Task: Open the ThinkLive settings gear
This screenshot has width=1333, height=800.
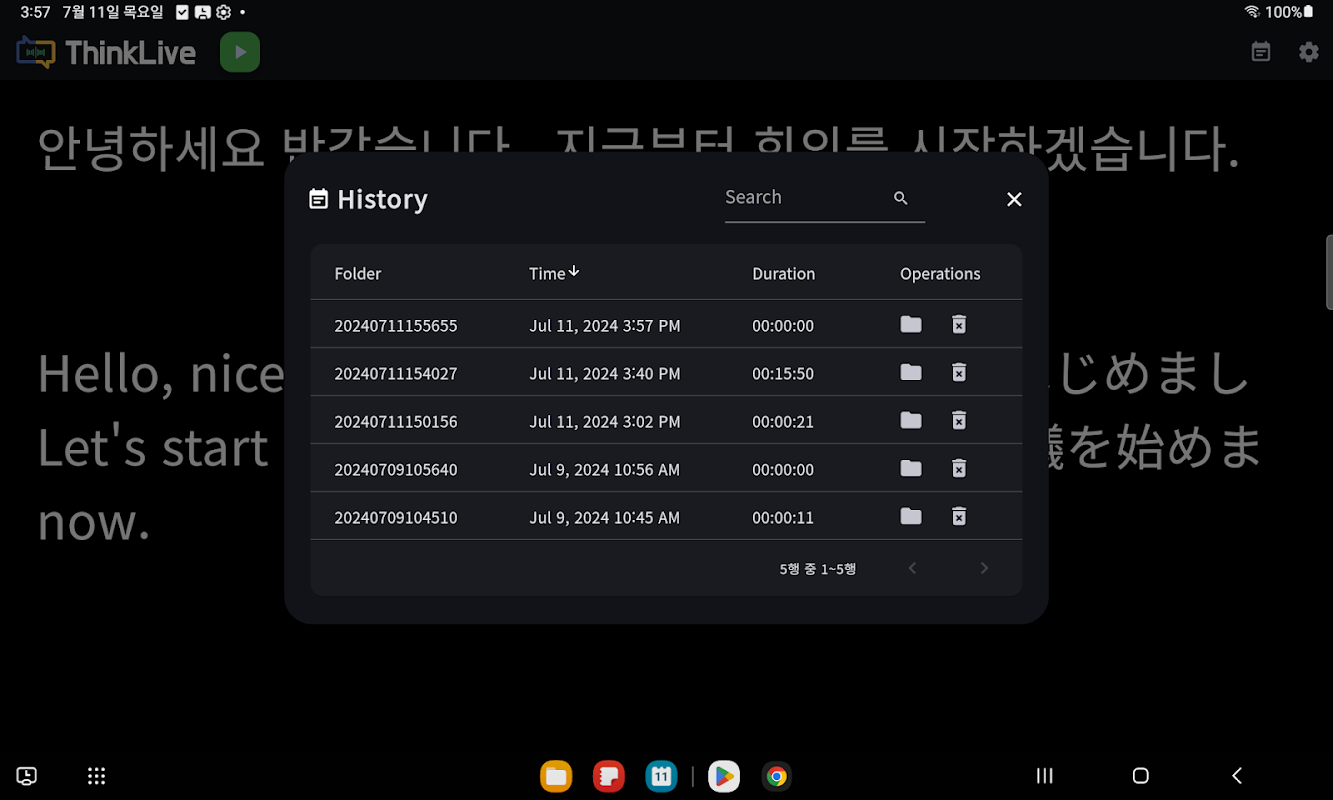Action: pyautogui.click(x=1308, y=52)
